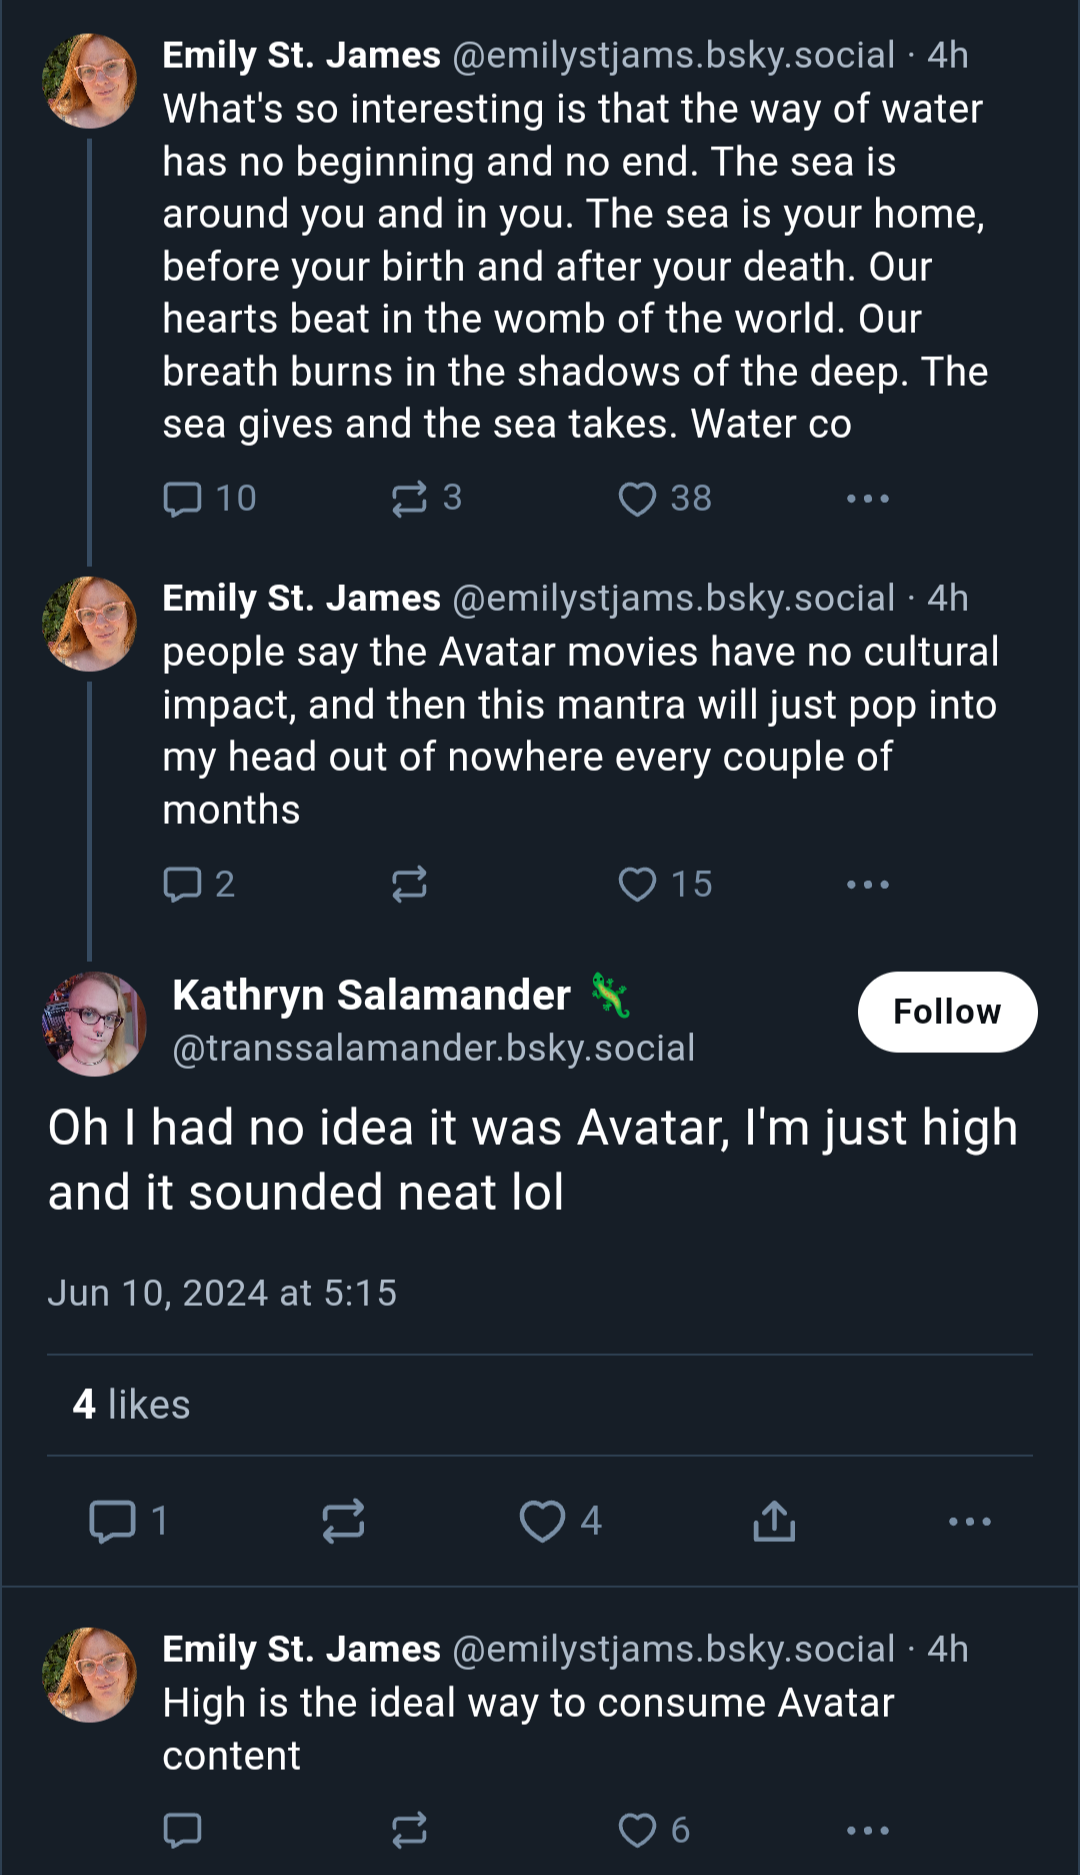This screenshot has width=1080, height=1875.
Task: Open more options on Kathryn's main post
Action: 969,1521
